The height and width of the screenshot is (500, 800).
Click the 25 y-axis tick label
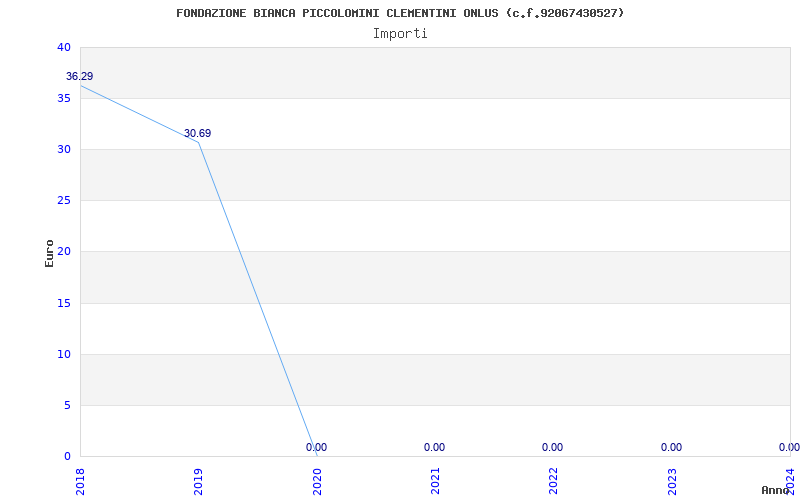(x=64, y=201)
